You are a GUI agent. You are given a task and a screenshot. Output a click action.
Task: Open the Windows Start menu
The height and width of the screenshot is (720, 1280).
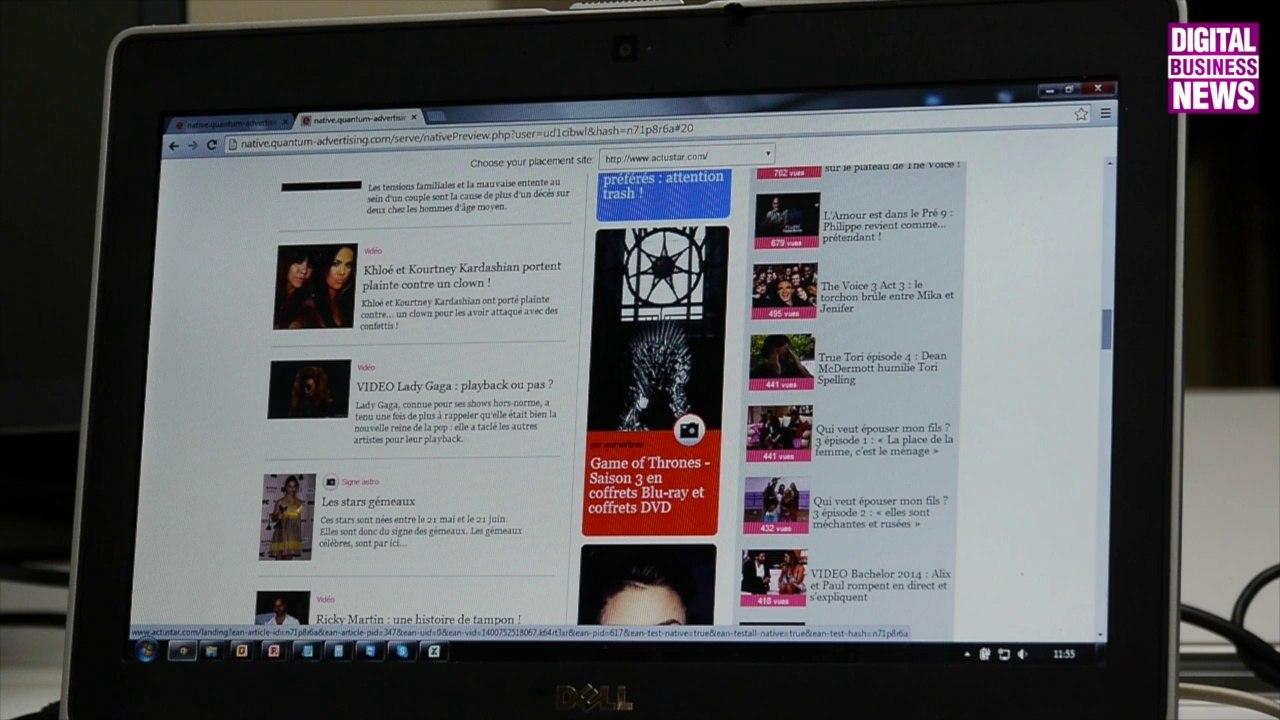tap(146, 651)
